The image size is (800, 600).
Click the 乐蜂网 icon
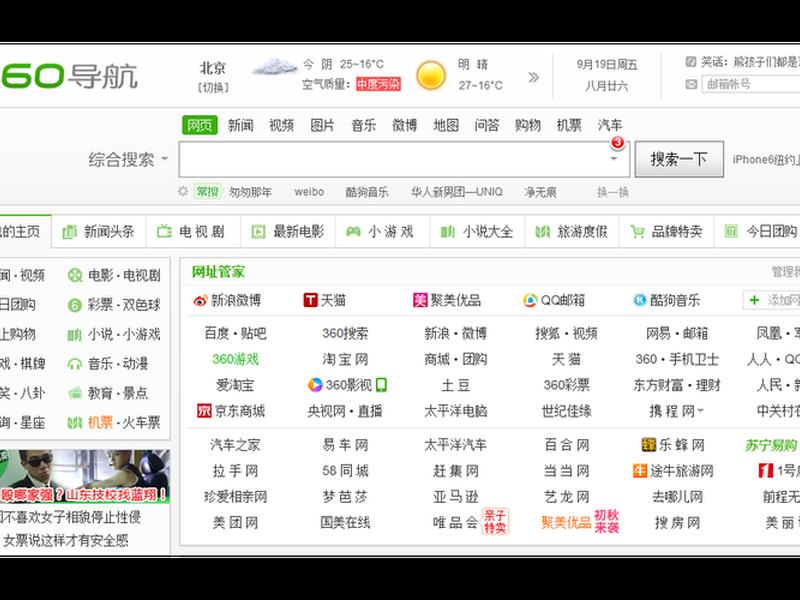tap(648, 445)
